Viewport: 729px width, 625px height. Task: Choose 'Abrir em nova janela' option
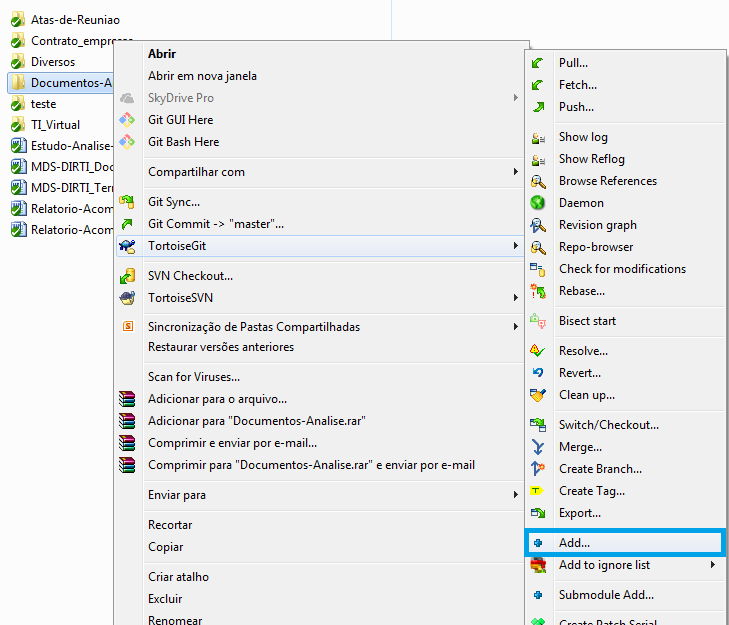click(202, 76)
